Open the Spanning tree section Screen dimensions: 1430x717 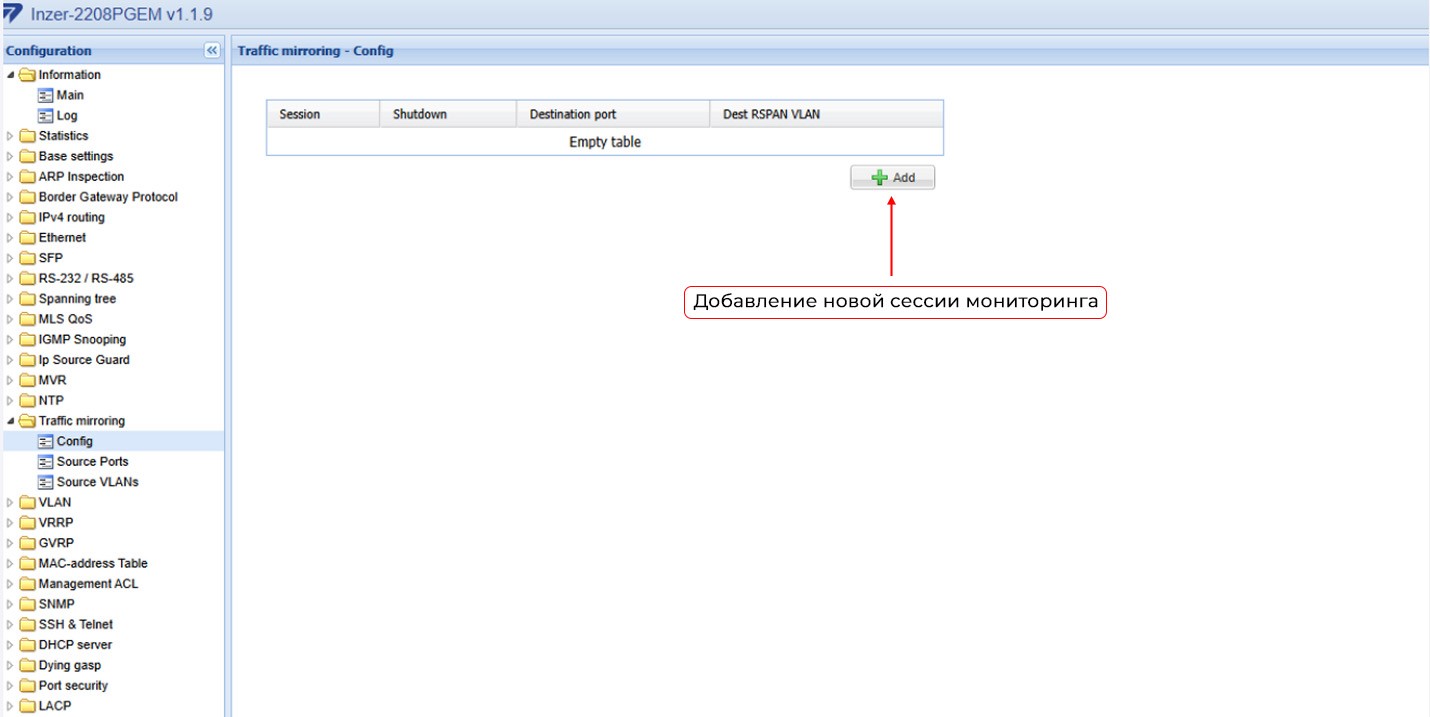click(77, 299)
